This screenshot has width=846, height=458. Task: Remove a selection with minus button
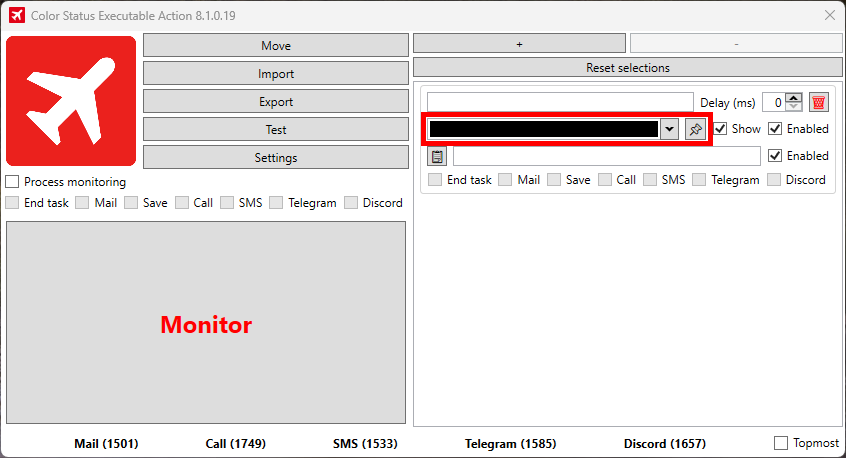[x=736, y=44]
